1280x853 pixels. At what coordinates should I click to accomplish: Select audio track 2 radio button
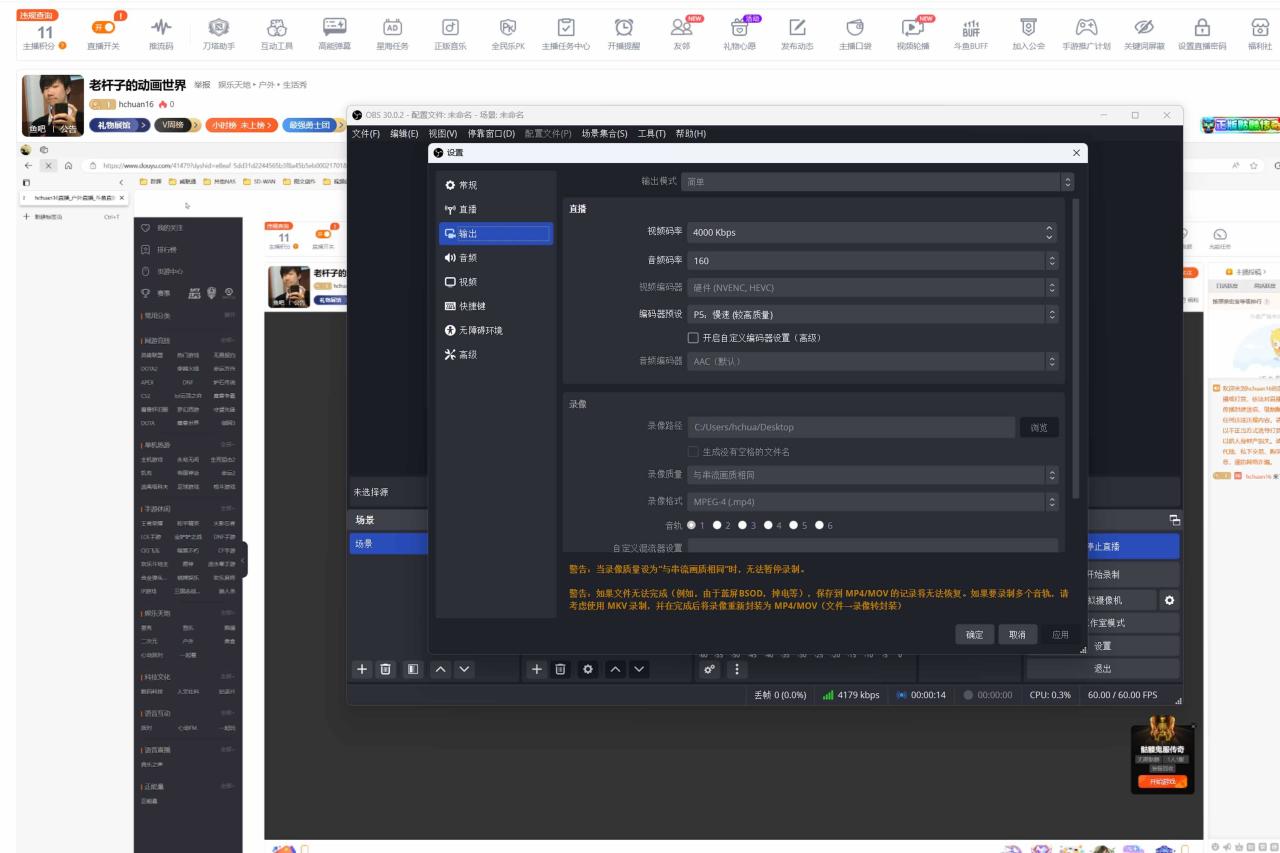click(717, 525)
